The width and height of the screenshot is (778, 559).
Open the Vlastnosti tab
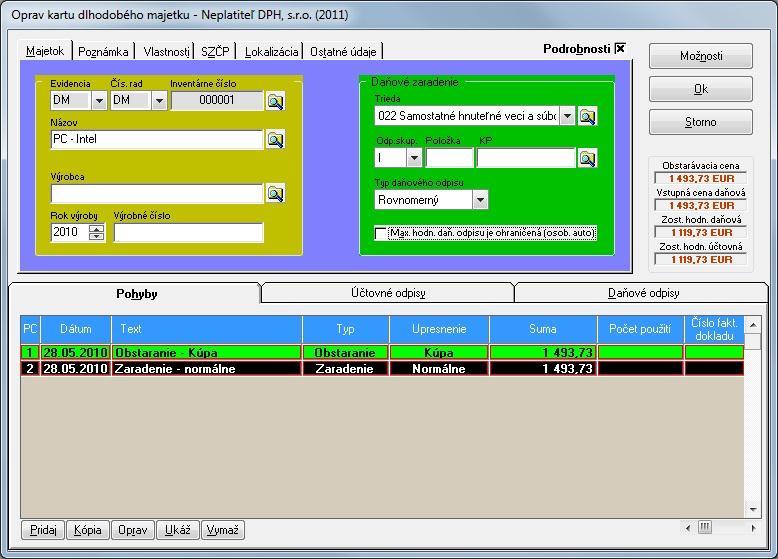pos(166,52)
